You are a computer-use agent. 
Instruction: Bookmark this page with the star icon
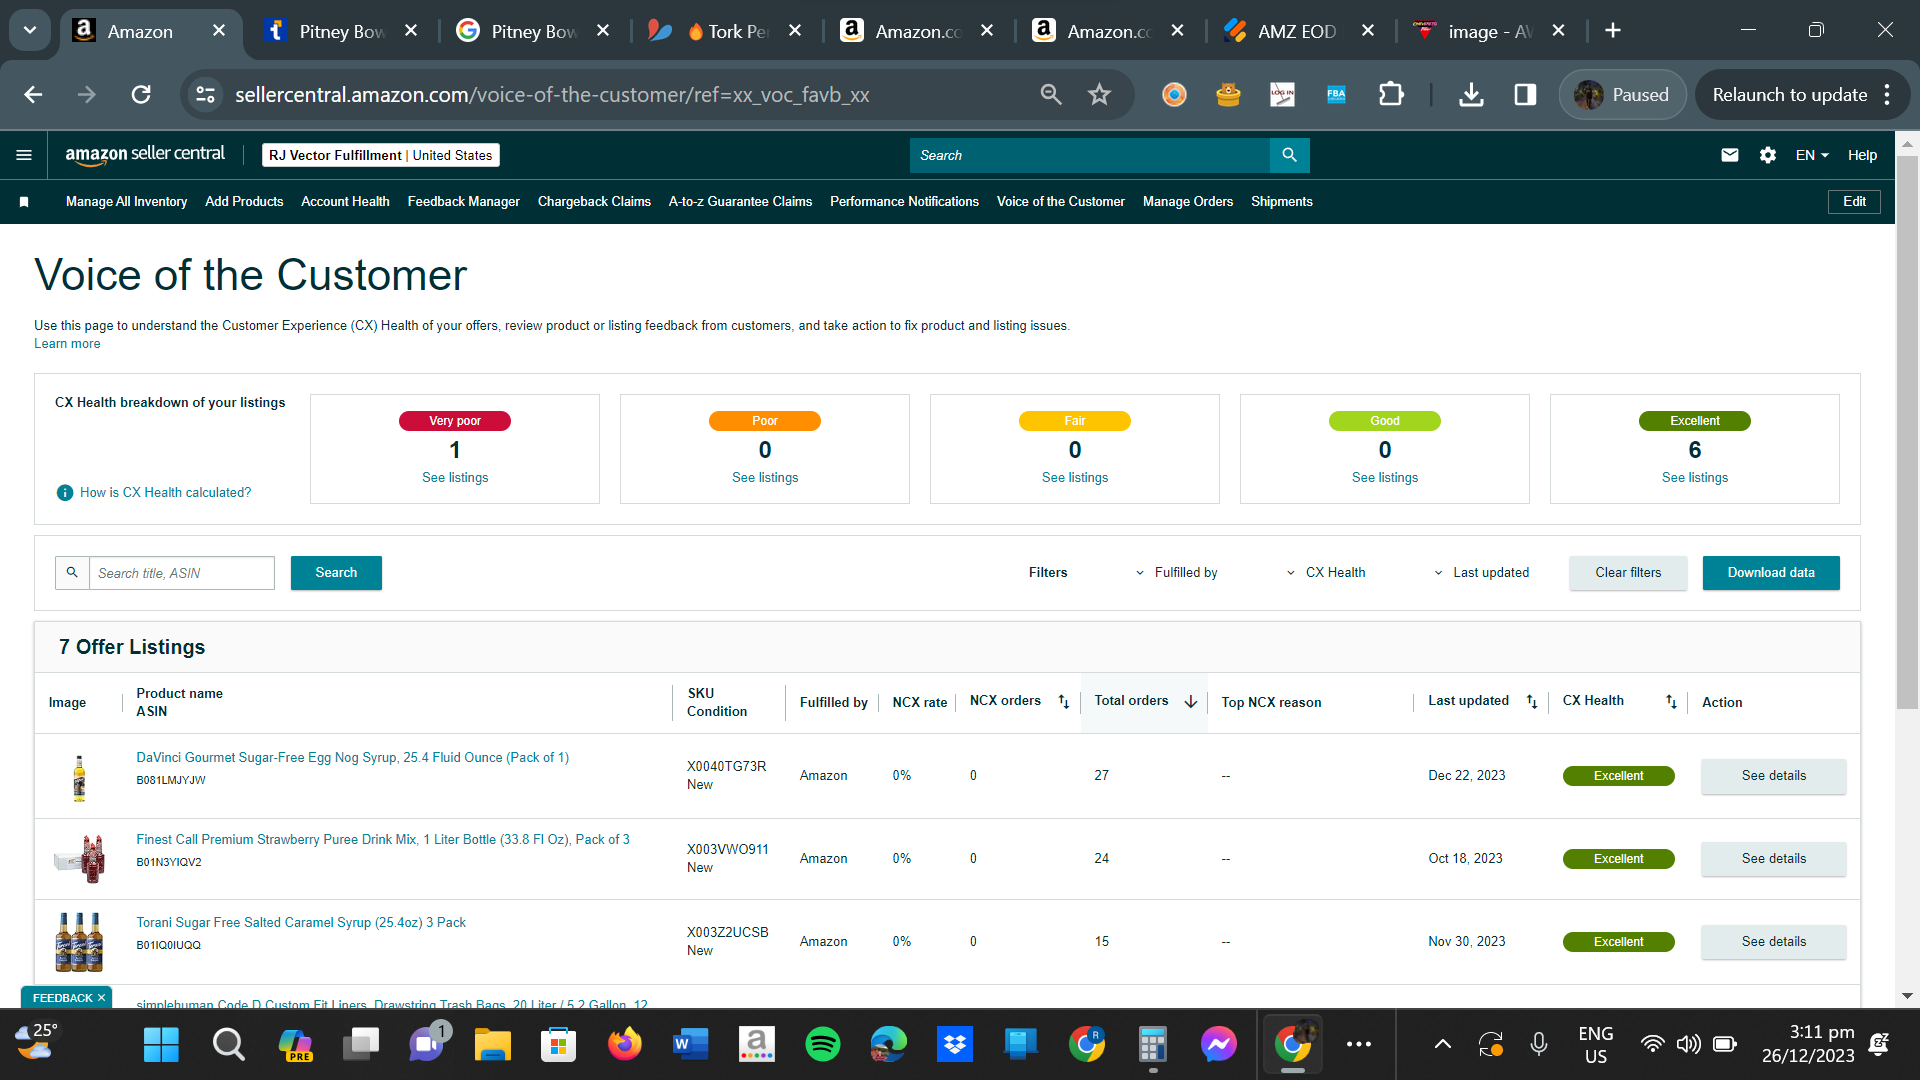point(1100,95)
